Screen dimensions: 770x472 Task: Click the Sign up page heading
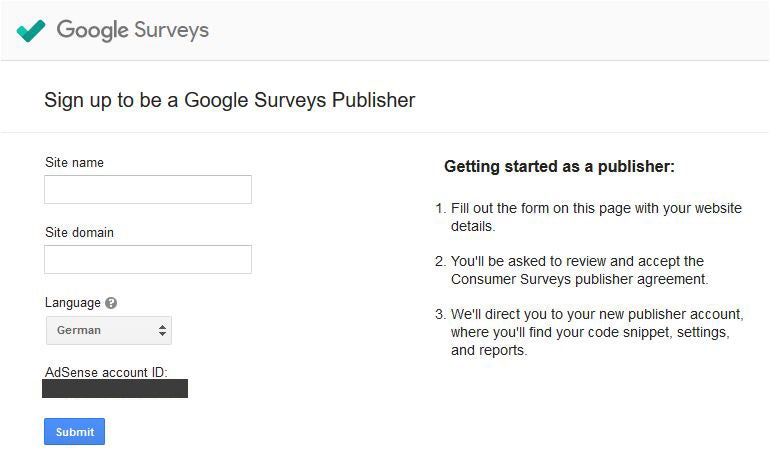point(229,100)
